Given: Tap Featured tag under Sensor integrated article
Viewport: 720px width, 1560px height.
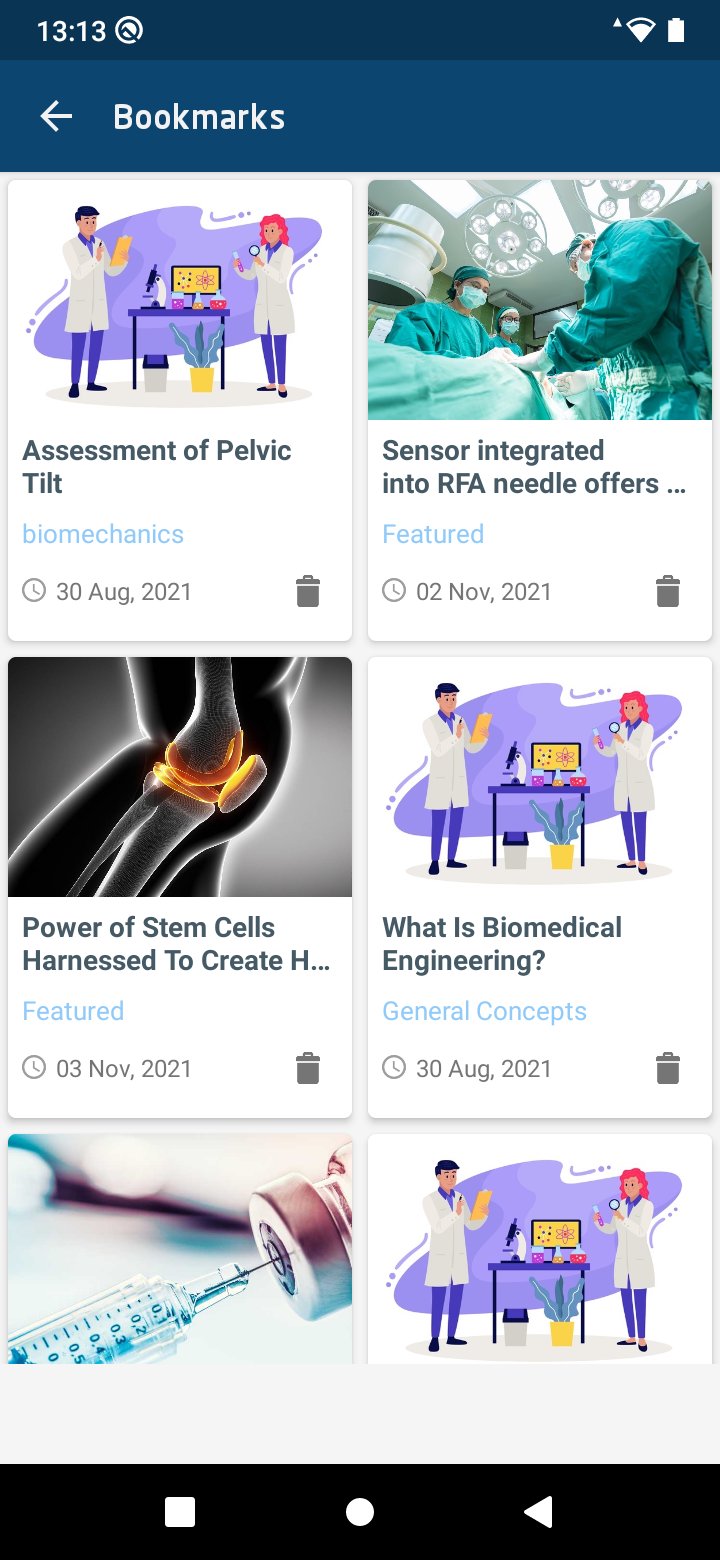Looking at the screenshot, I should (x=433, y=534).
